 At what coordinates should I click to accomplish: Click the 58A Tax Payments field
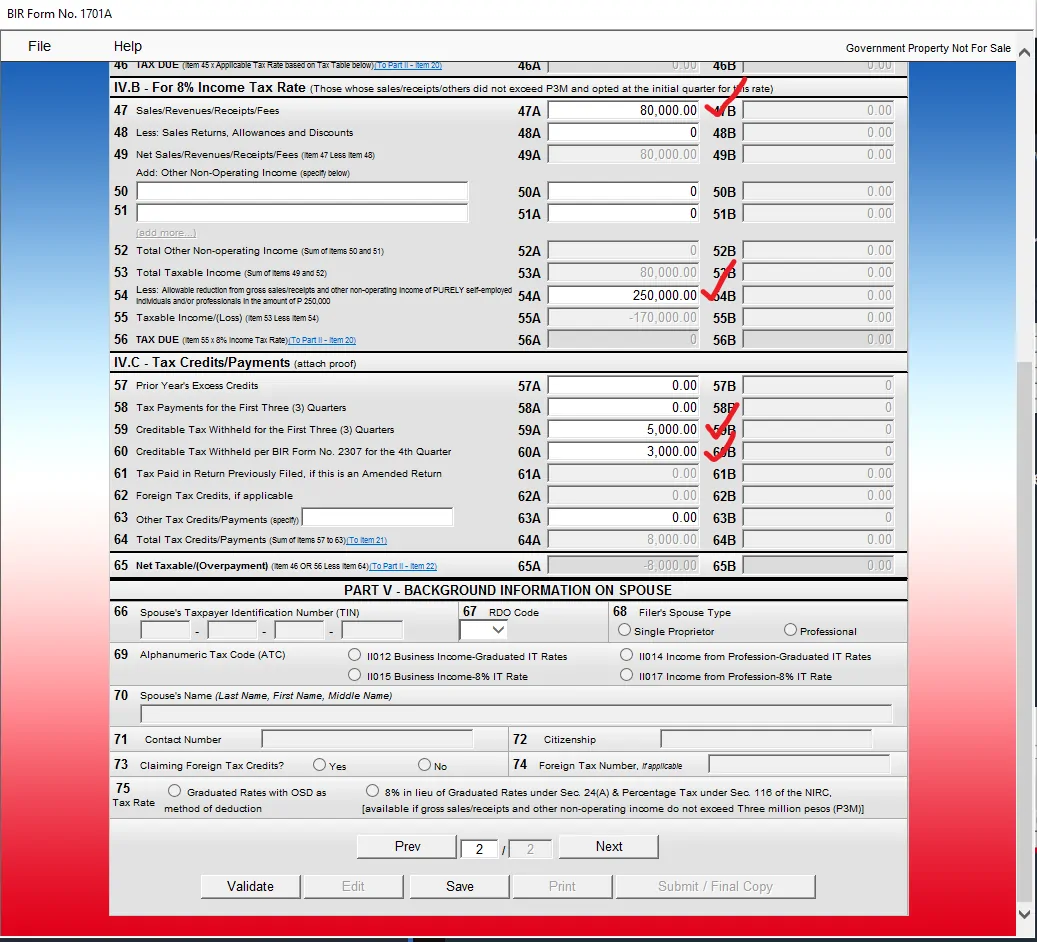[x=623, y=407]
